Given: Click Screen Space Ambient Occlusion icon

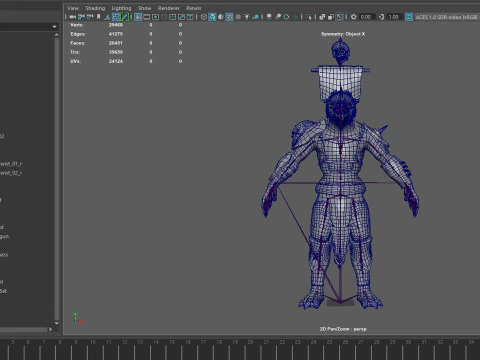Looking at the screenshot, I should (269, 17).
